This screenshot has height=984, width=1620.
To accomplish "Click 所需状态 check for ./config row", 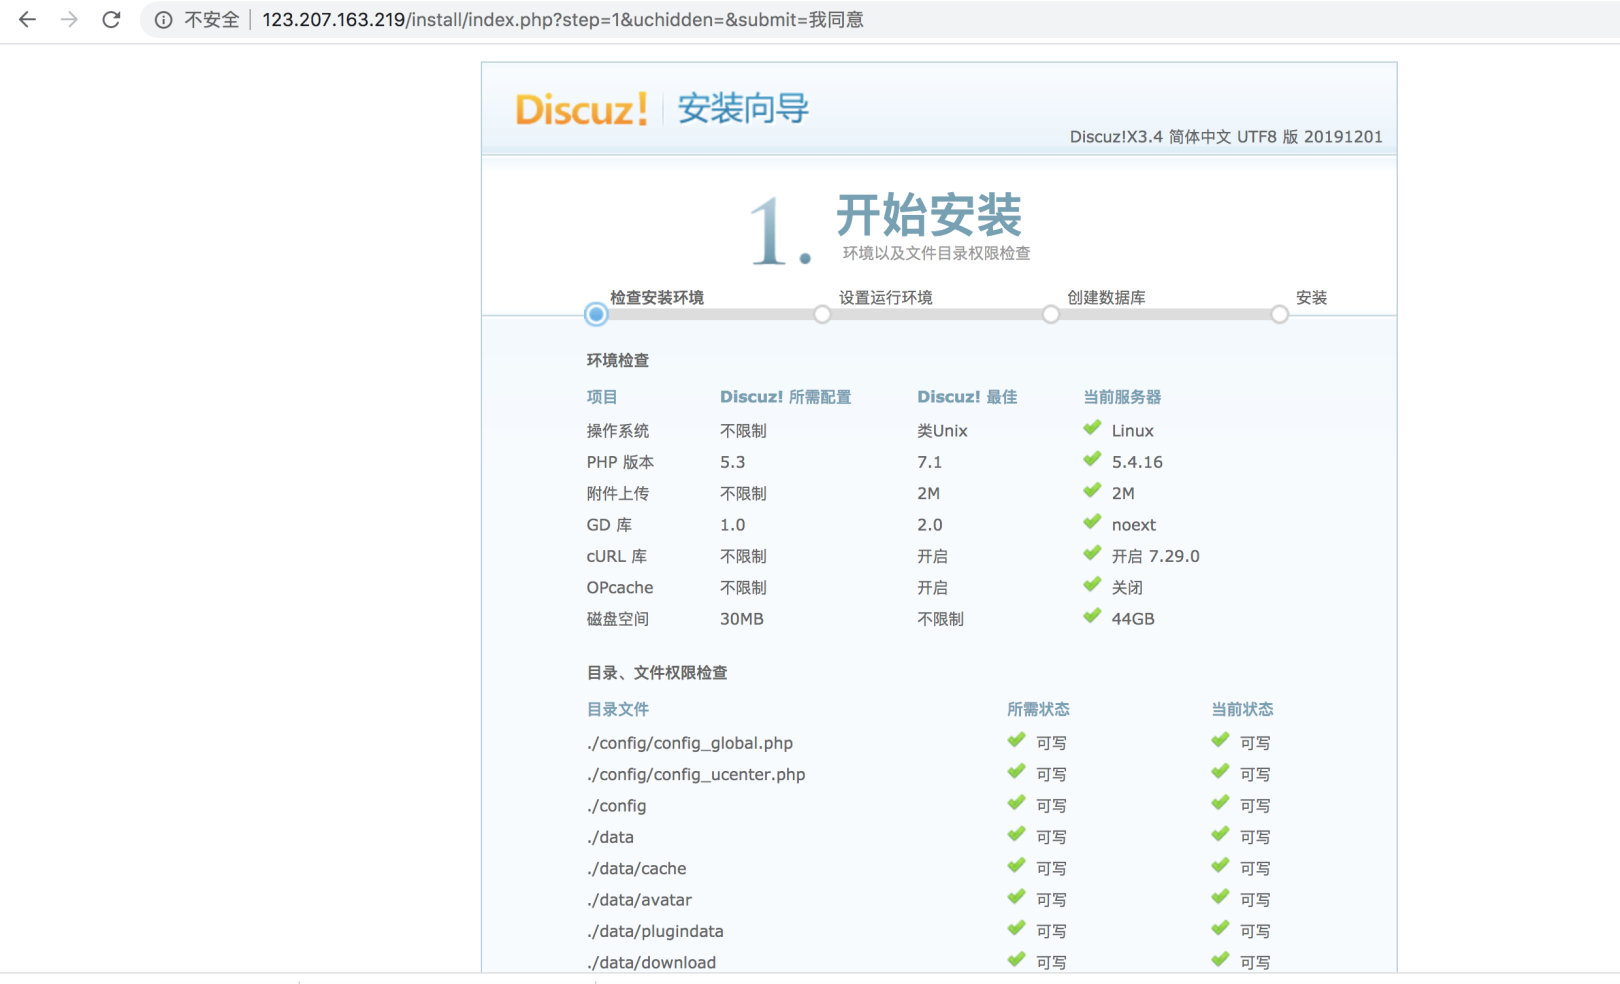I will coord(1016,803).
